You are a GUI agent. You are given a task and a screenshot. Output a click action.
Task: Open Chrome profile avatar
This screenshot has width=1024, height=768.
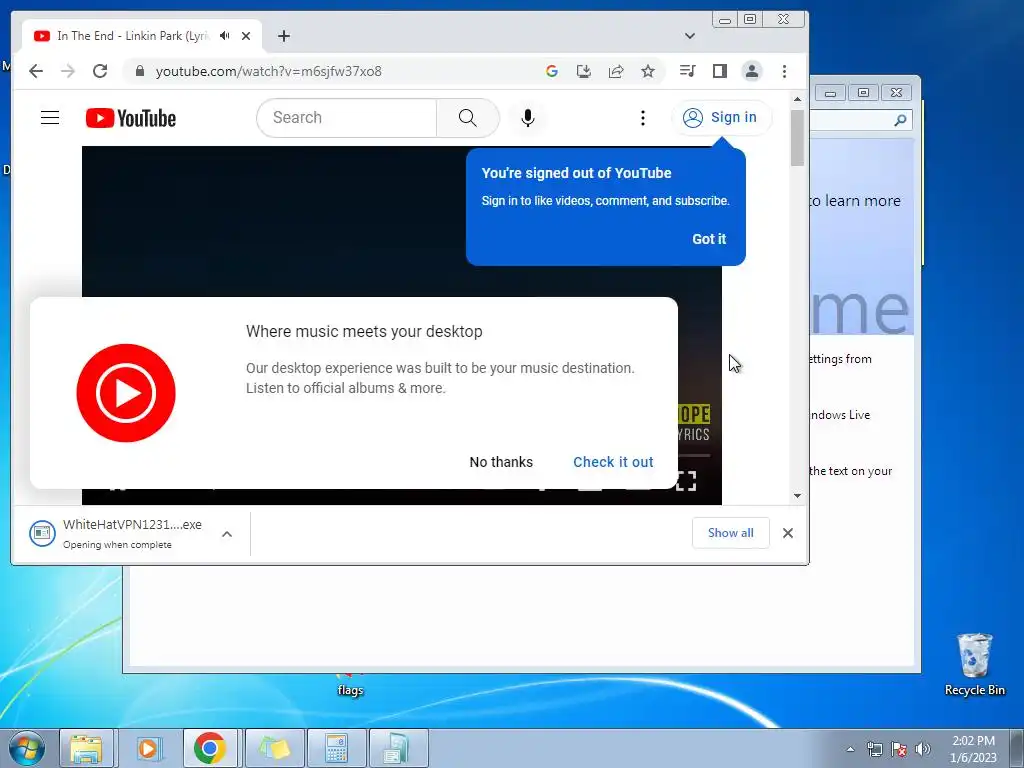tap(752, 71)
